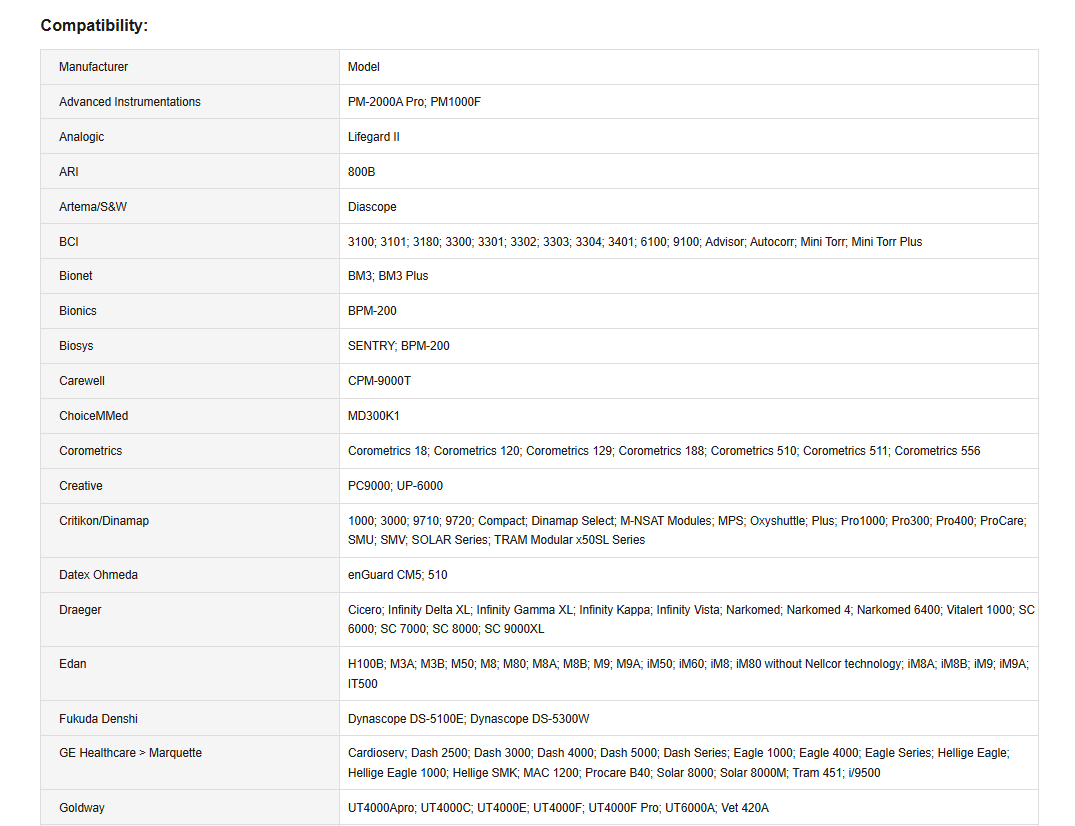Viewport: 1075px width, 826px height.
Task: Click the BM3; BM3 Plus model cell
Action: coord(388,276)
